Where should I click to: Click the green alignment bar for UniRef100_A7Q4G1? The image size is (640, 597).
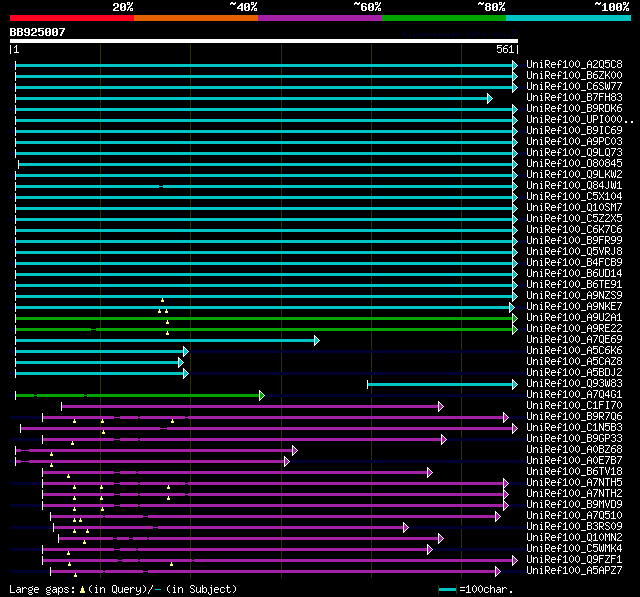[x=140, y=395]
